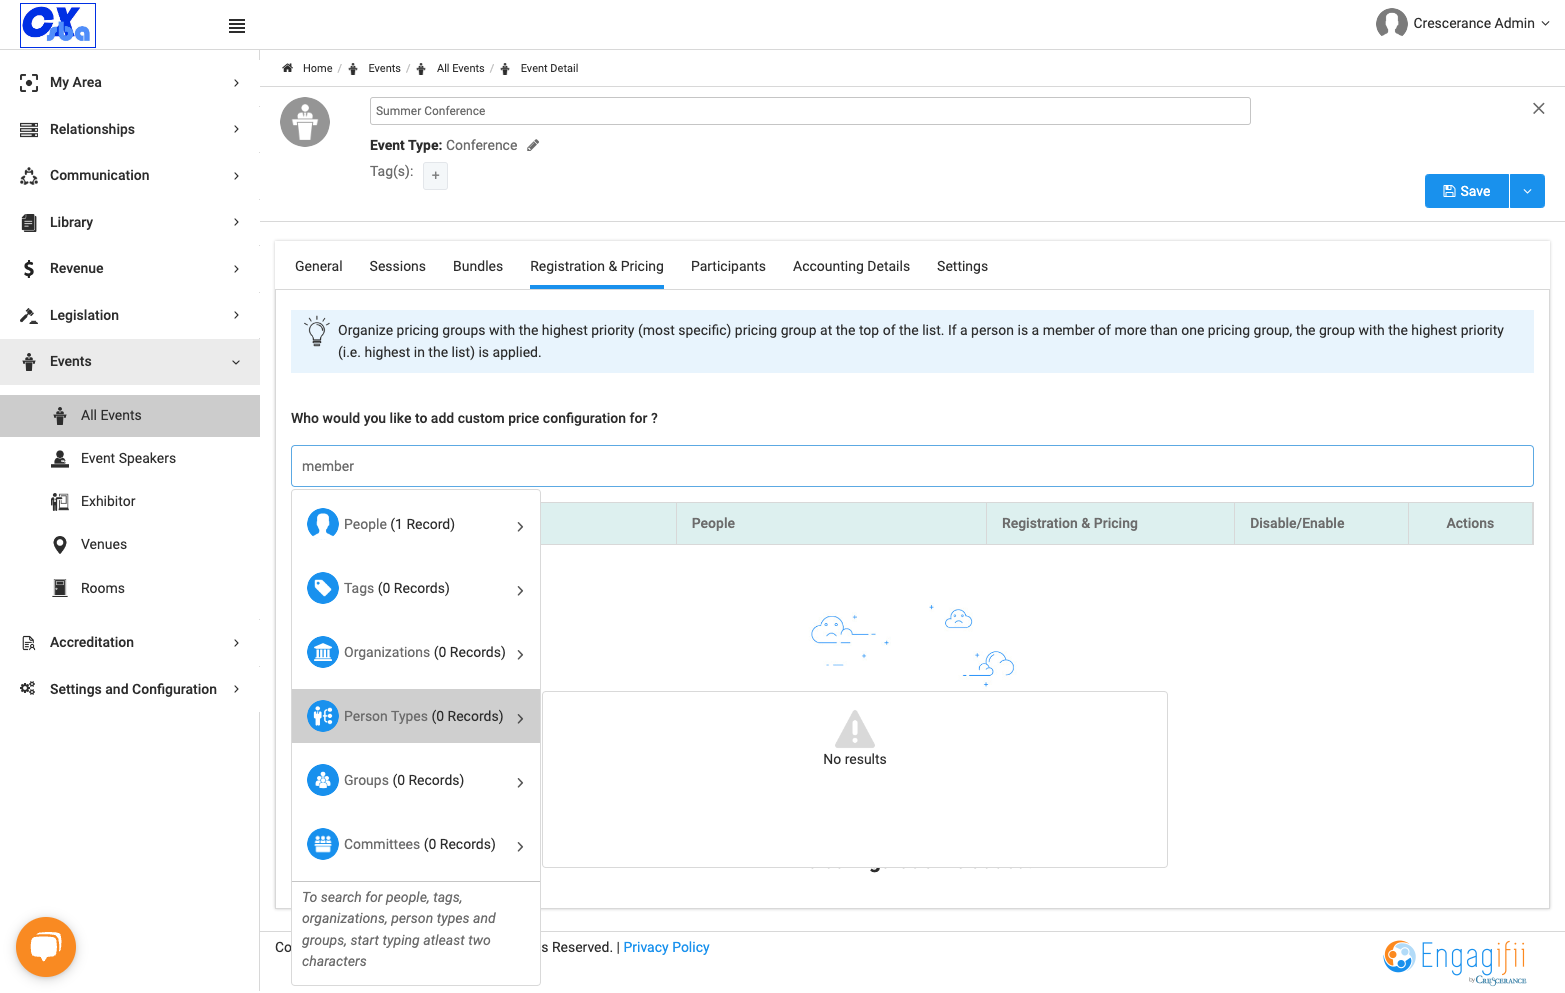Viewport: 1565px width, 993px height.
Task: Open the Participants tab
Action: [x=728, y=266]
